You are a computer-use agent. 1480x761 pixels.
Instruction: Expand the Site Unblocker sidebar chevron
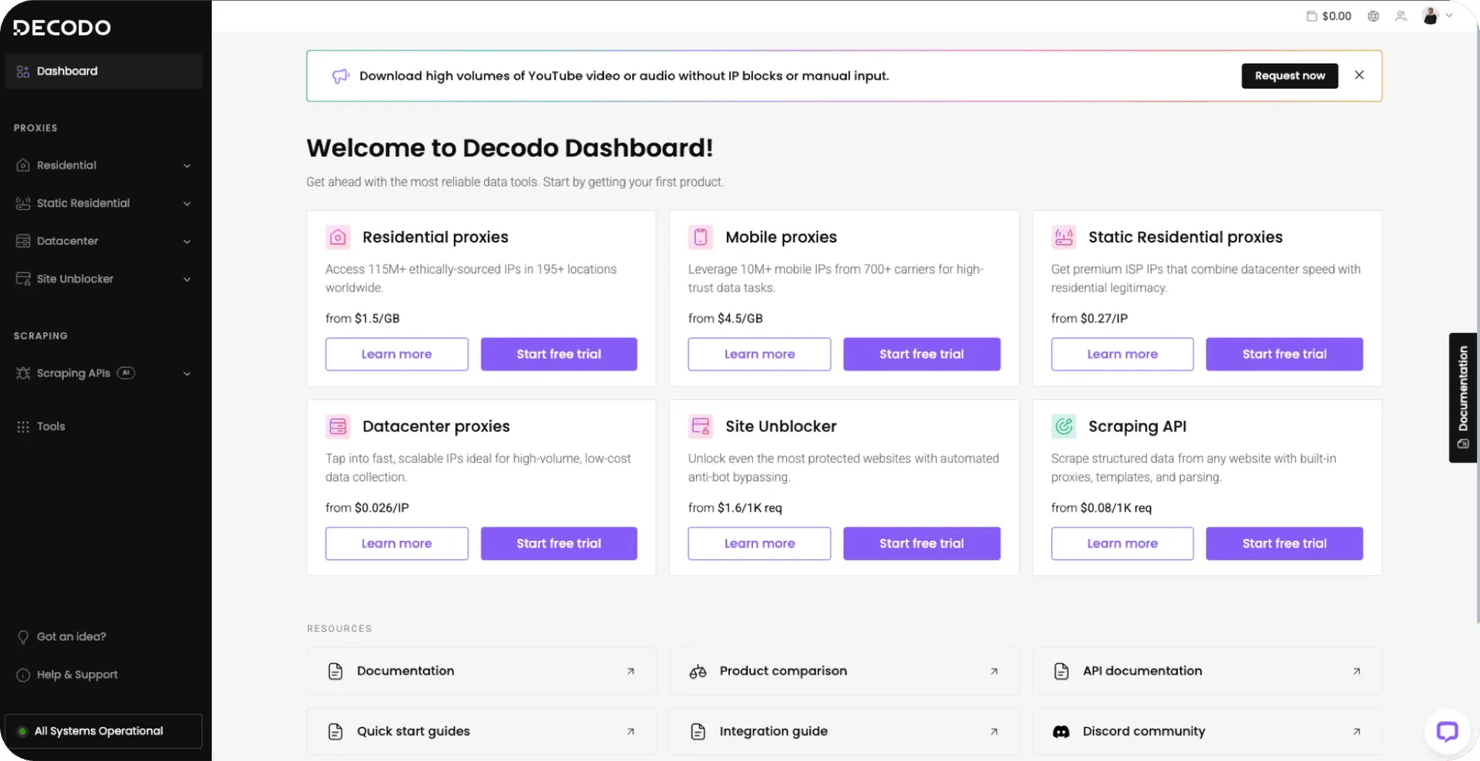tap(187, 280)
